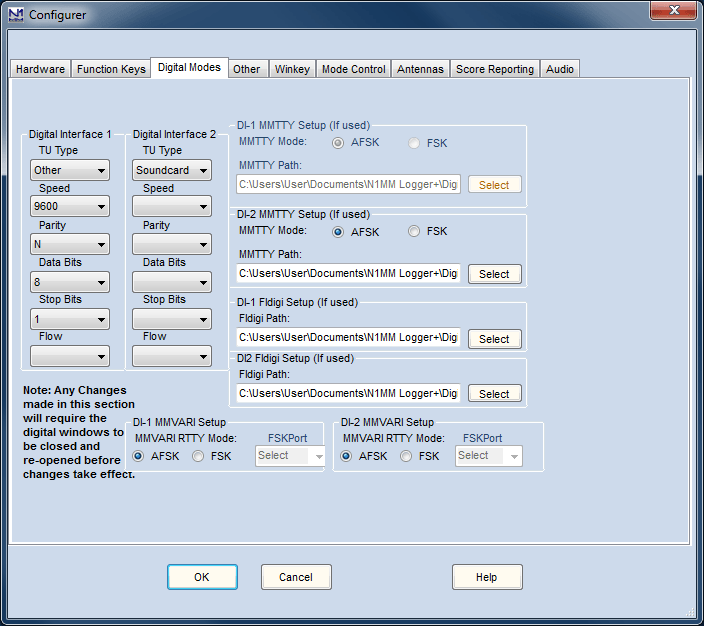Open Digital Interface 2 Stop Bits dropdown
The height and width of the screenshot is (626, 704).
tap(172, 319)
